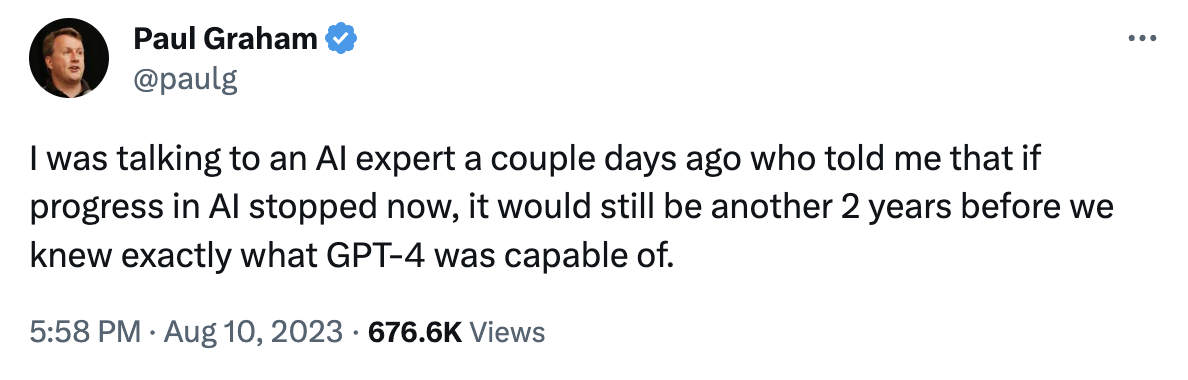Click the 5:58 PM timestamp

click(85, 332)
